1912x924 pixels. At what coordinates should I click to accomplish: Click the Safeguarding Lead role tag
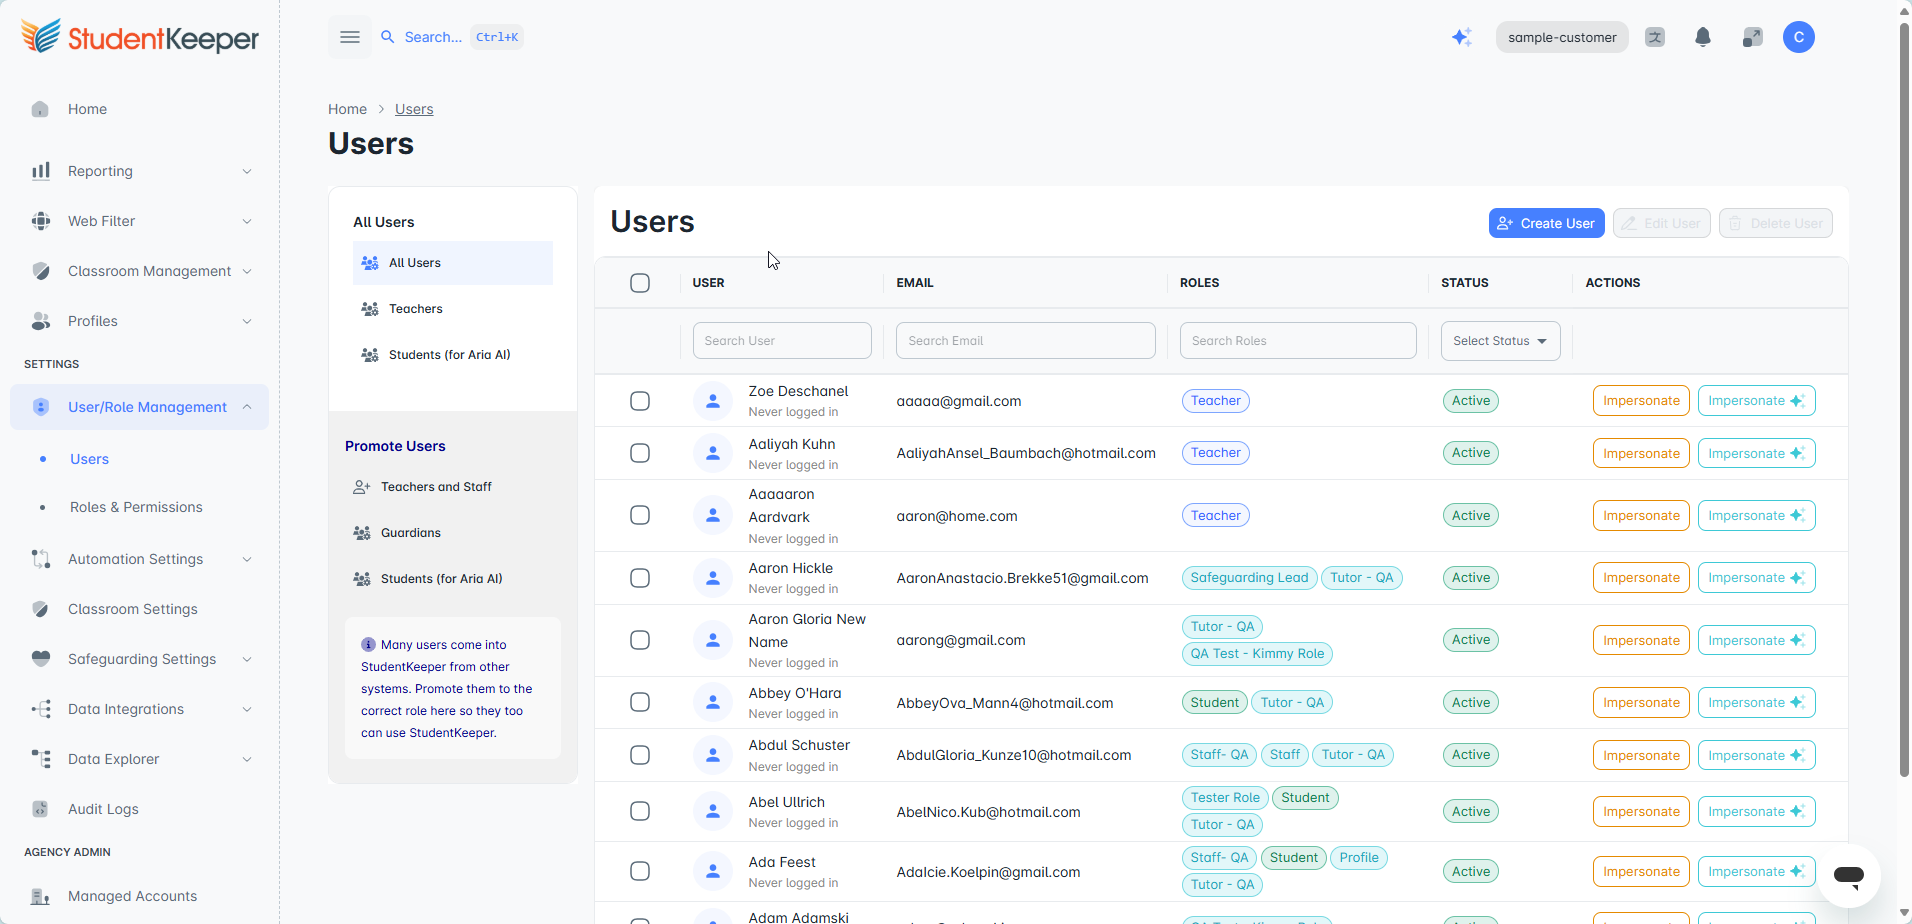(x=1249, y=578)
